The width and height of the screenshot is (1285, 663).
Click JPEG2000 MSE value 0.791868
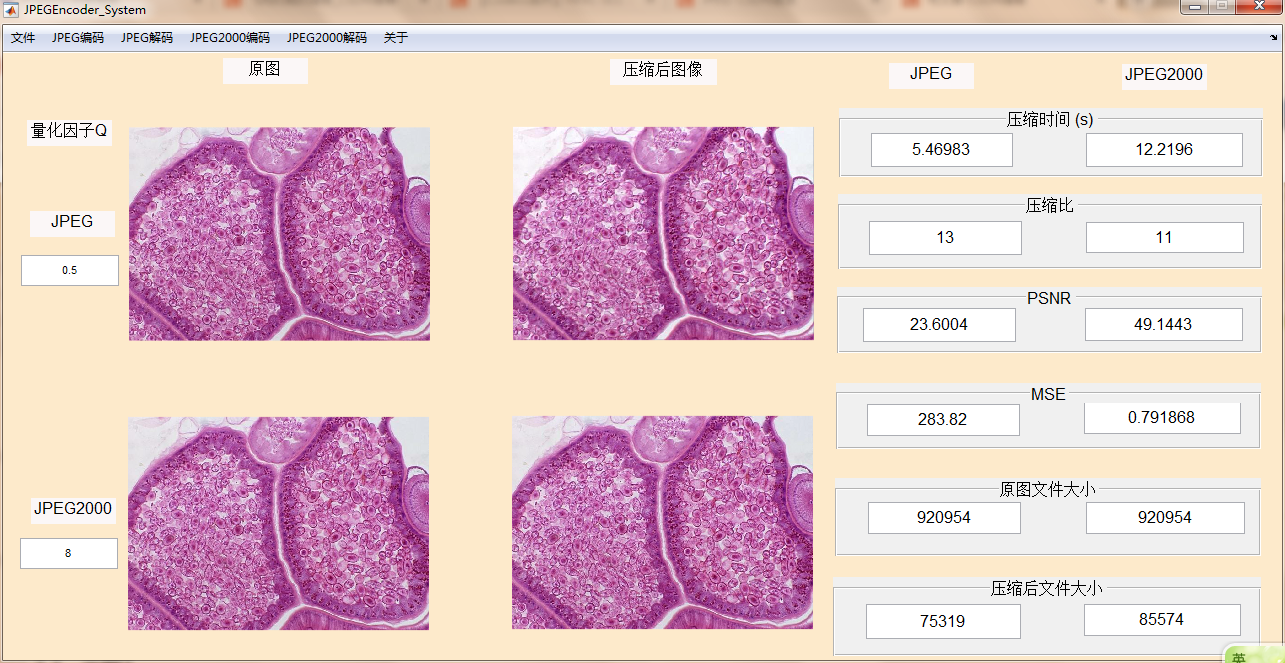pyautogui.click(x=1162, y=418)
